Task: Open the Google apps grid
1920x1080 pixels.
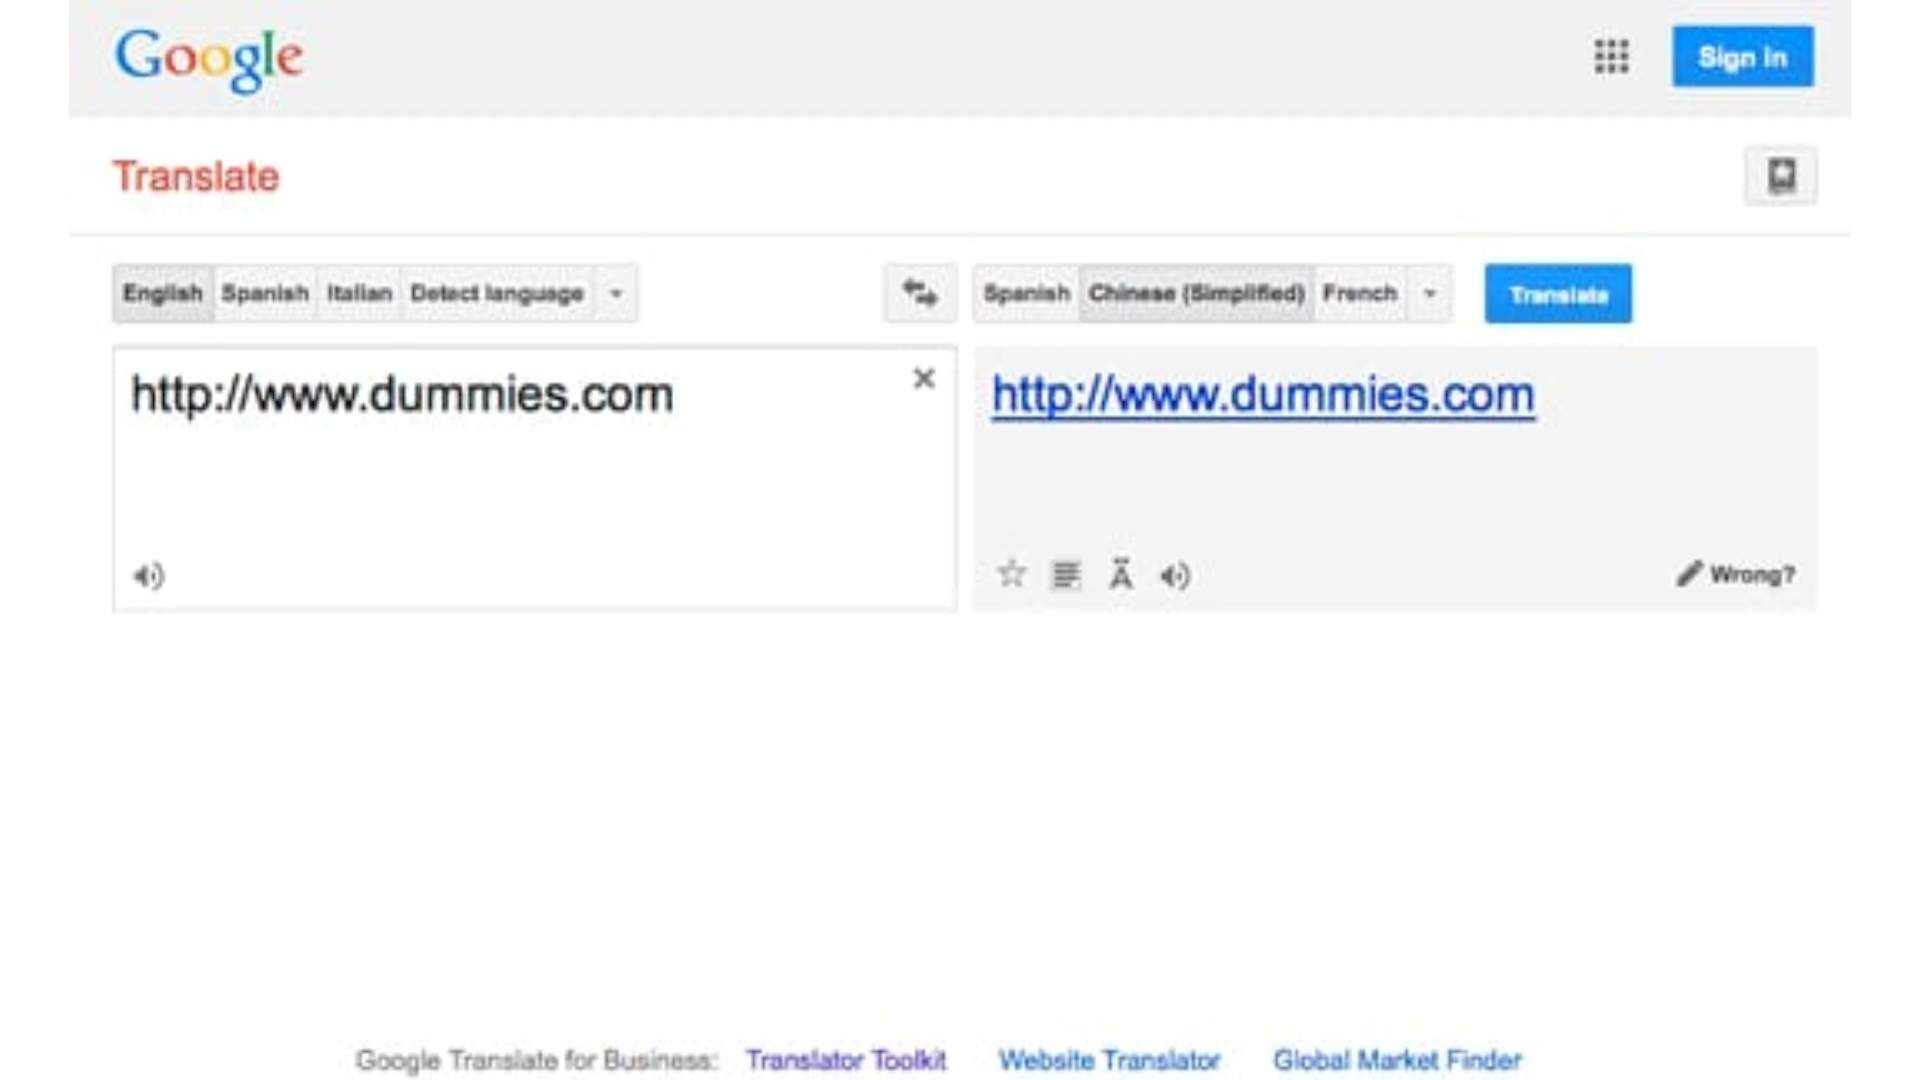Action: tap(1611, 57)
